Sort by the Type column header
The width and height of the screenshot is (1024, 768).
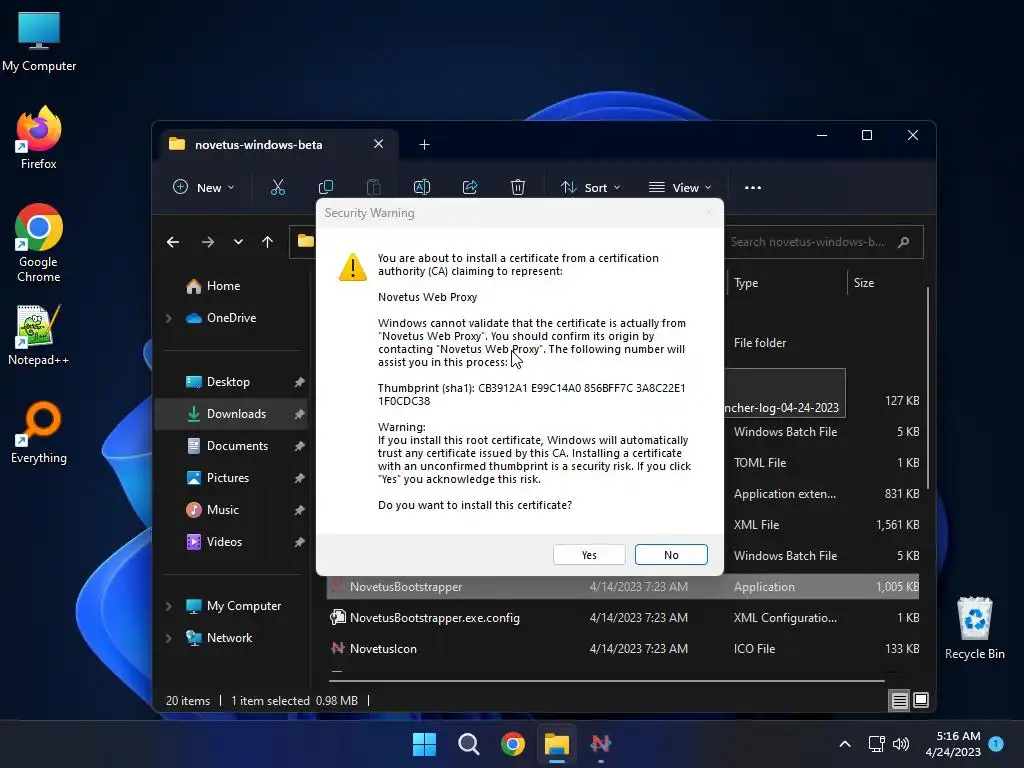pyautogui.click(x=786, y=283)
